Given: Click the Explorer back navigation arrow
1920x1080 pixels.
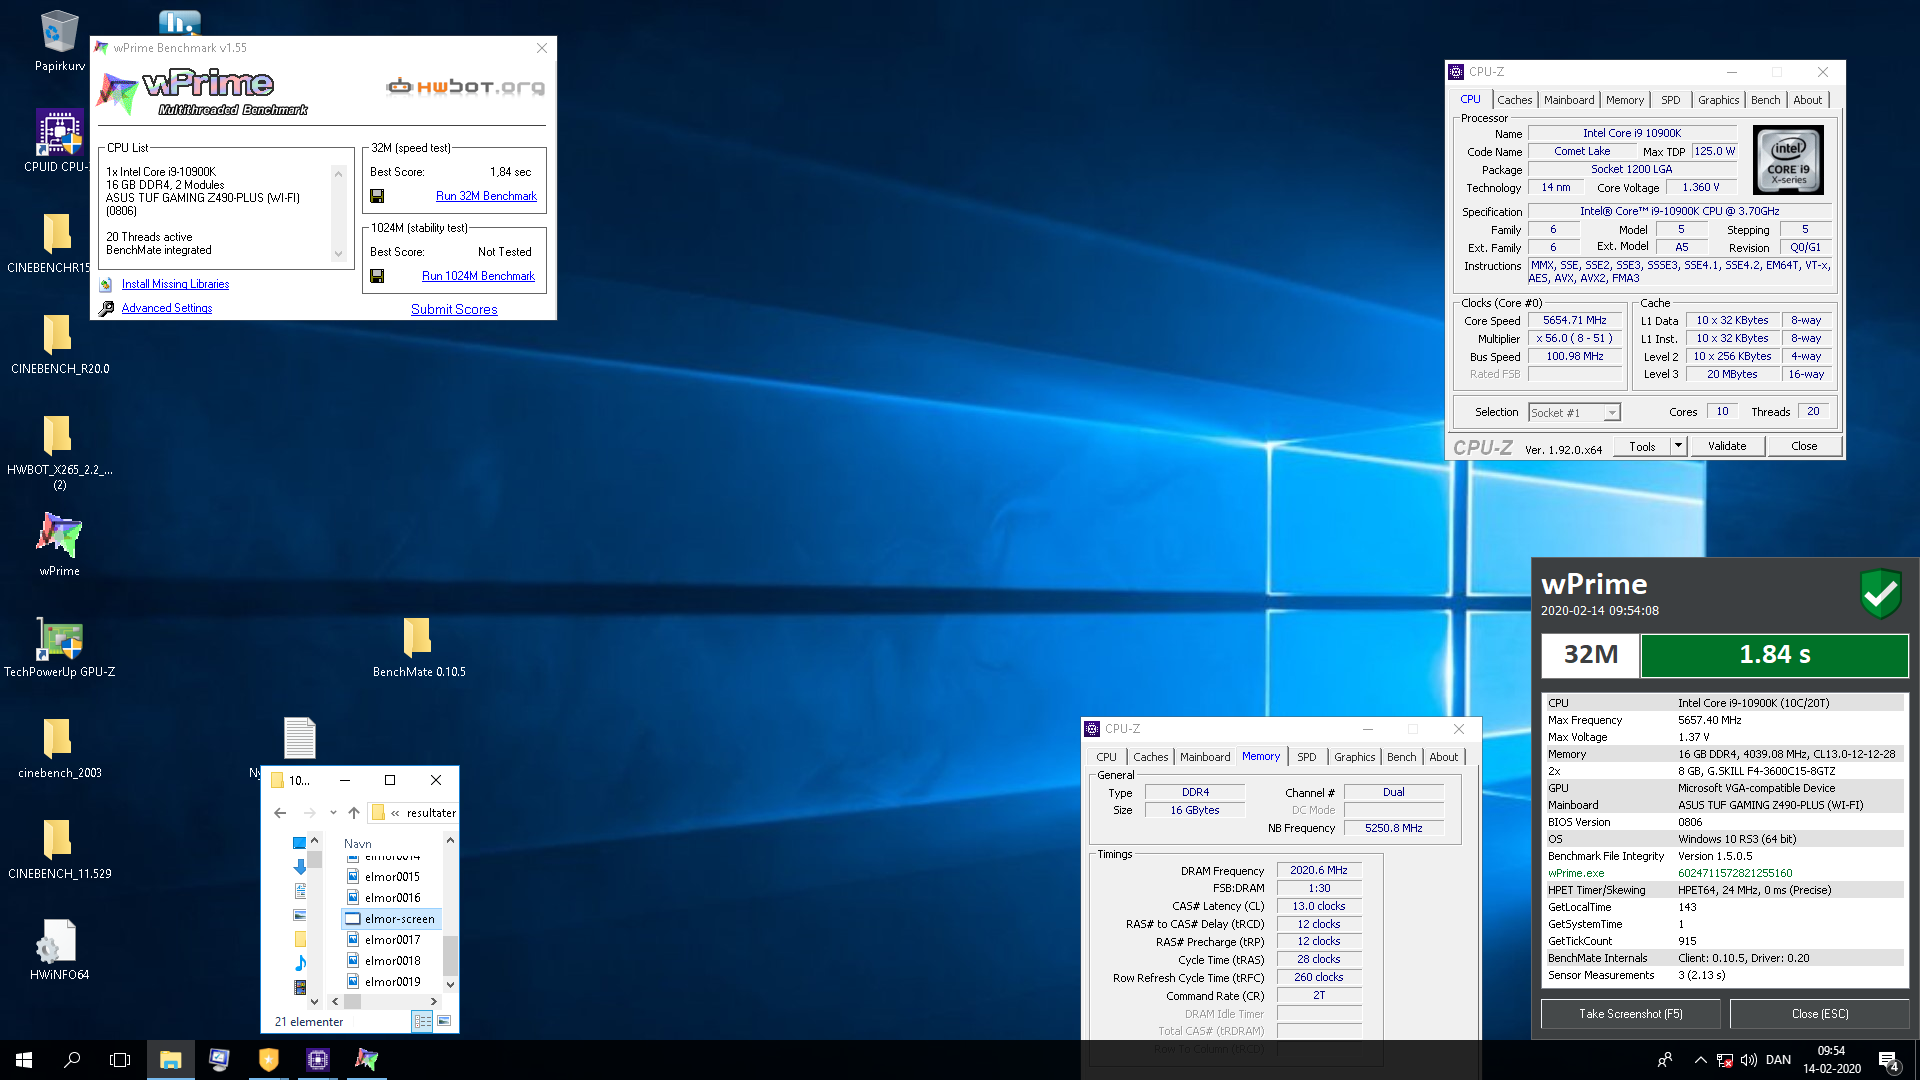Looking at the screenshot, I should pos(280,813).
